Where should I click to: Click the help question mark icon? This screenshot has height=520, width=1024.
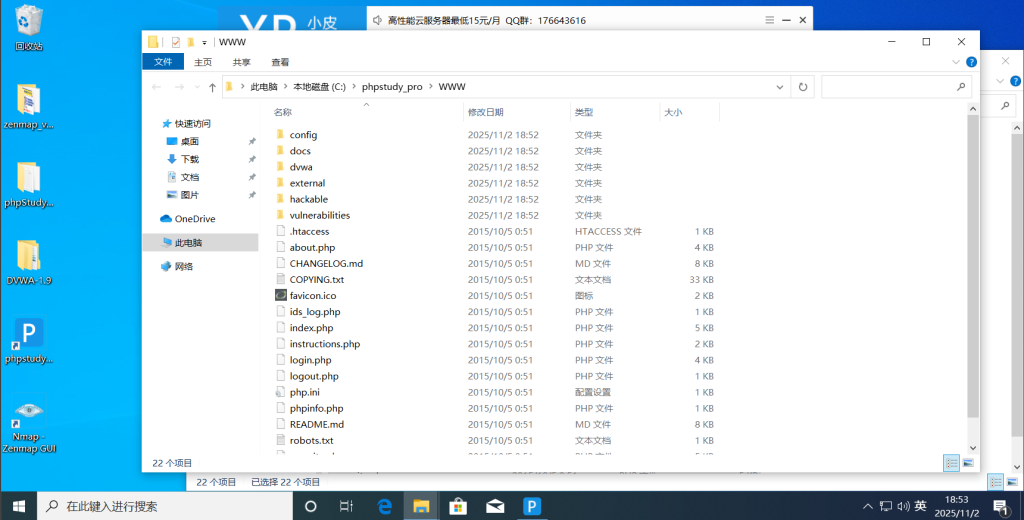(x=969, y=62)
